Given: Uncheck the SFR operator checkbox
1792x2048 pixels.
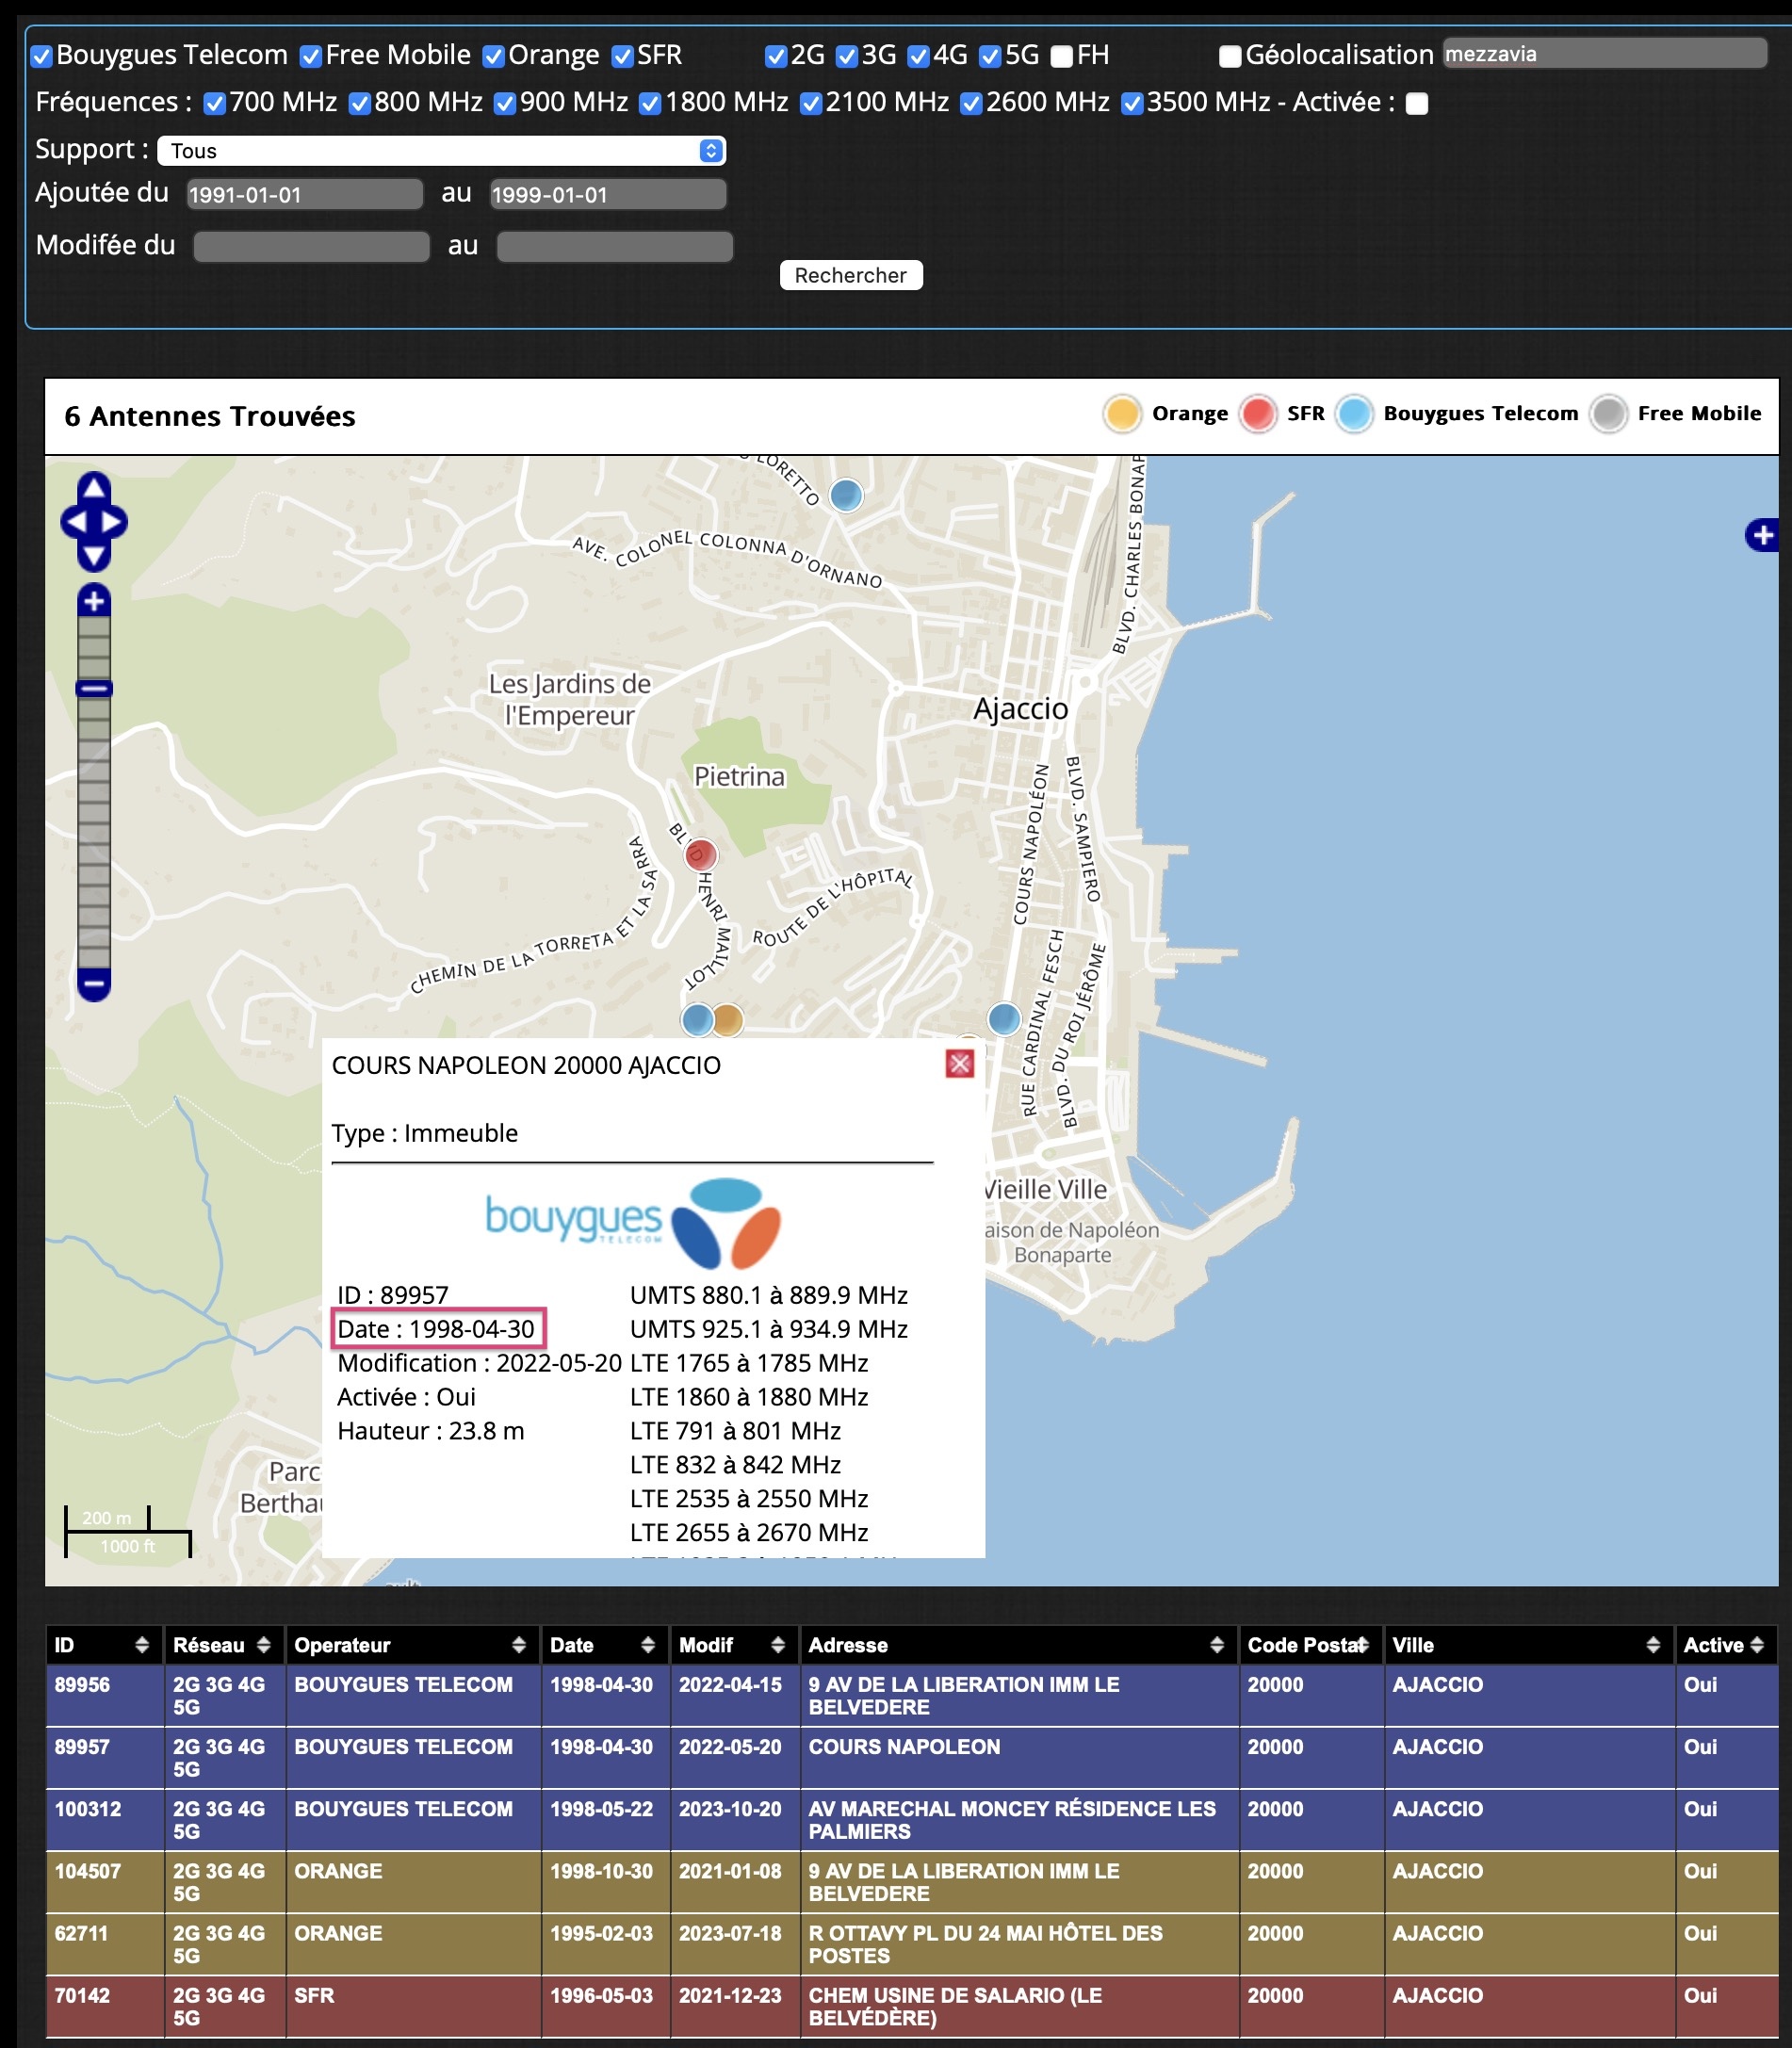Looking at the screenshot, I should coord(622,56).
